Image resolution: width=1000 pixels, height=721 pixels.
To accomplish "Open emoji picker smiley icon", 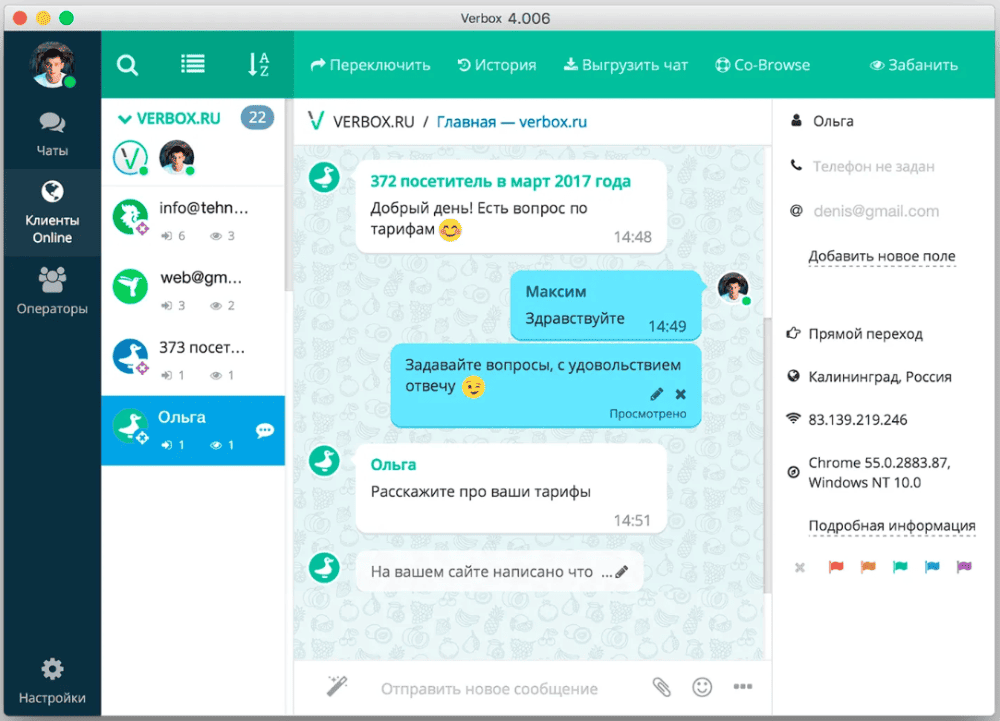I will pyautogui.click(x=702, y=687).
